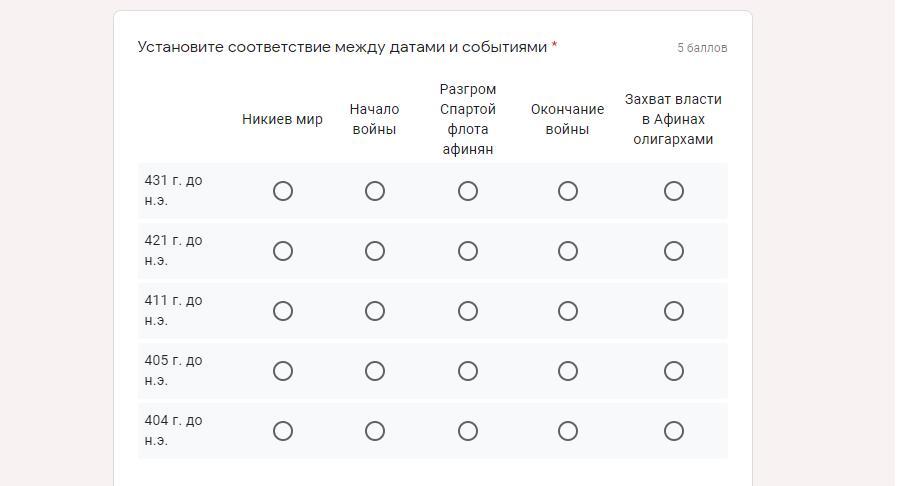The width and height of the screenshot is (902, 486).
Task: Select Никиев мир for 421 г. до н.э.
Action: click(283, 251)
